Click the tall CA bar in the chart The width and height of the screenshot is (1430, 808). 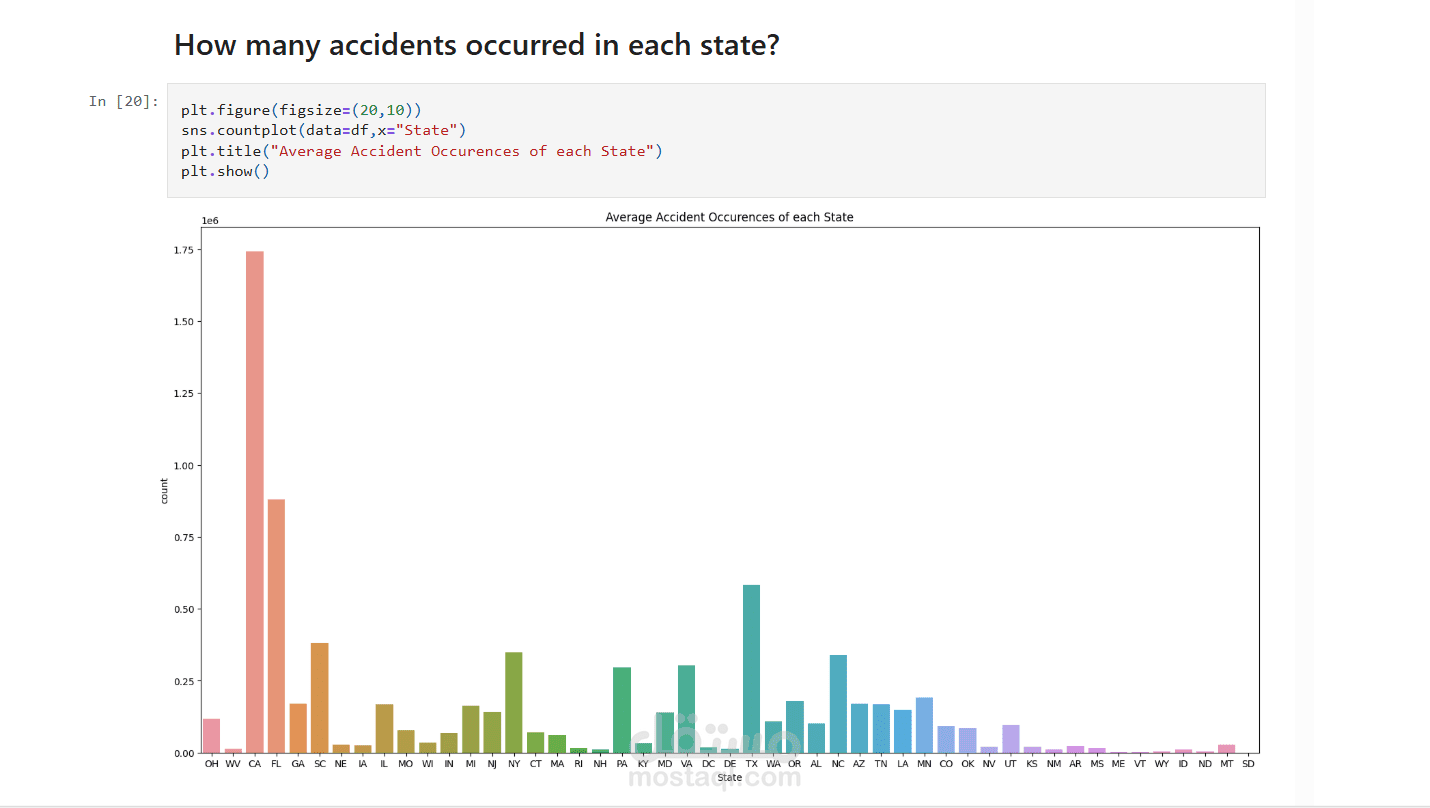[x=255, y=500]
